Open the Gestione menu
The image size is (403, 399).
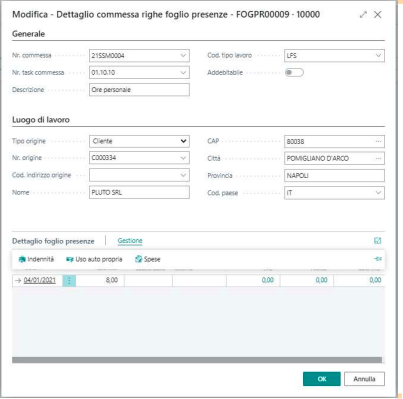130,241
